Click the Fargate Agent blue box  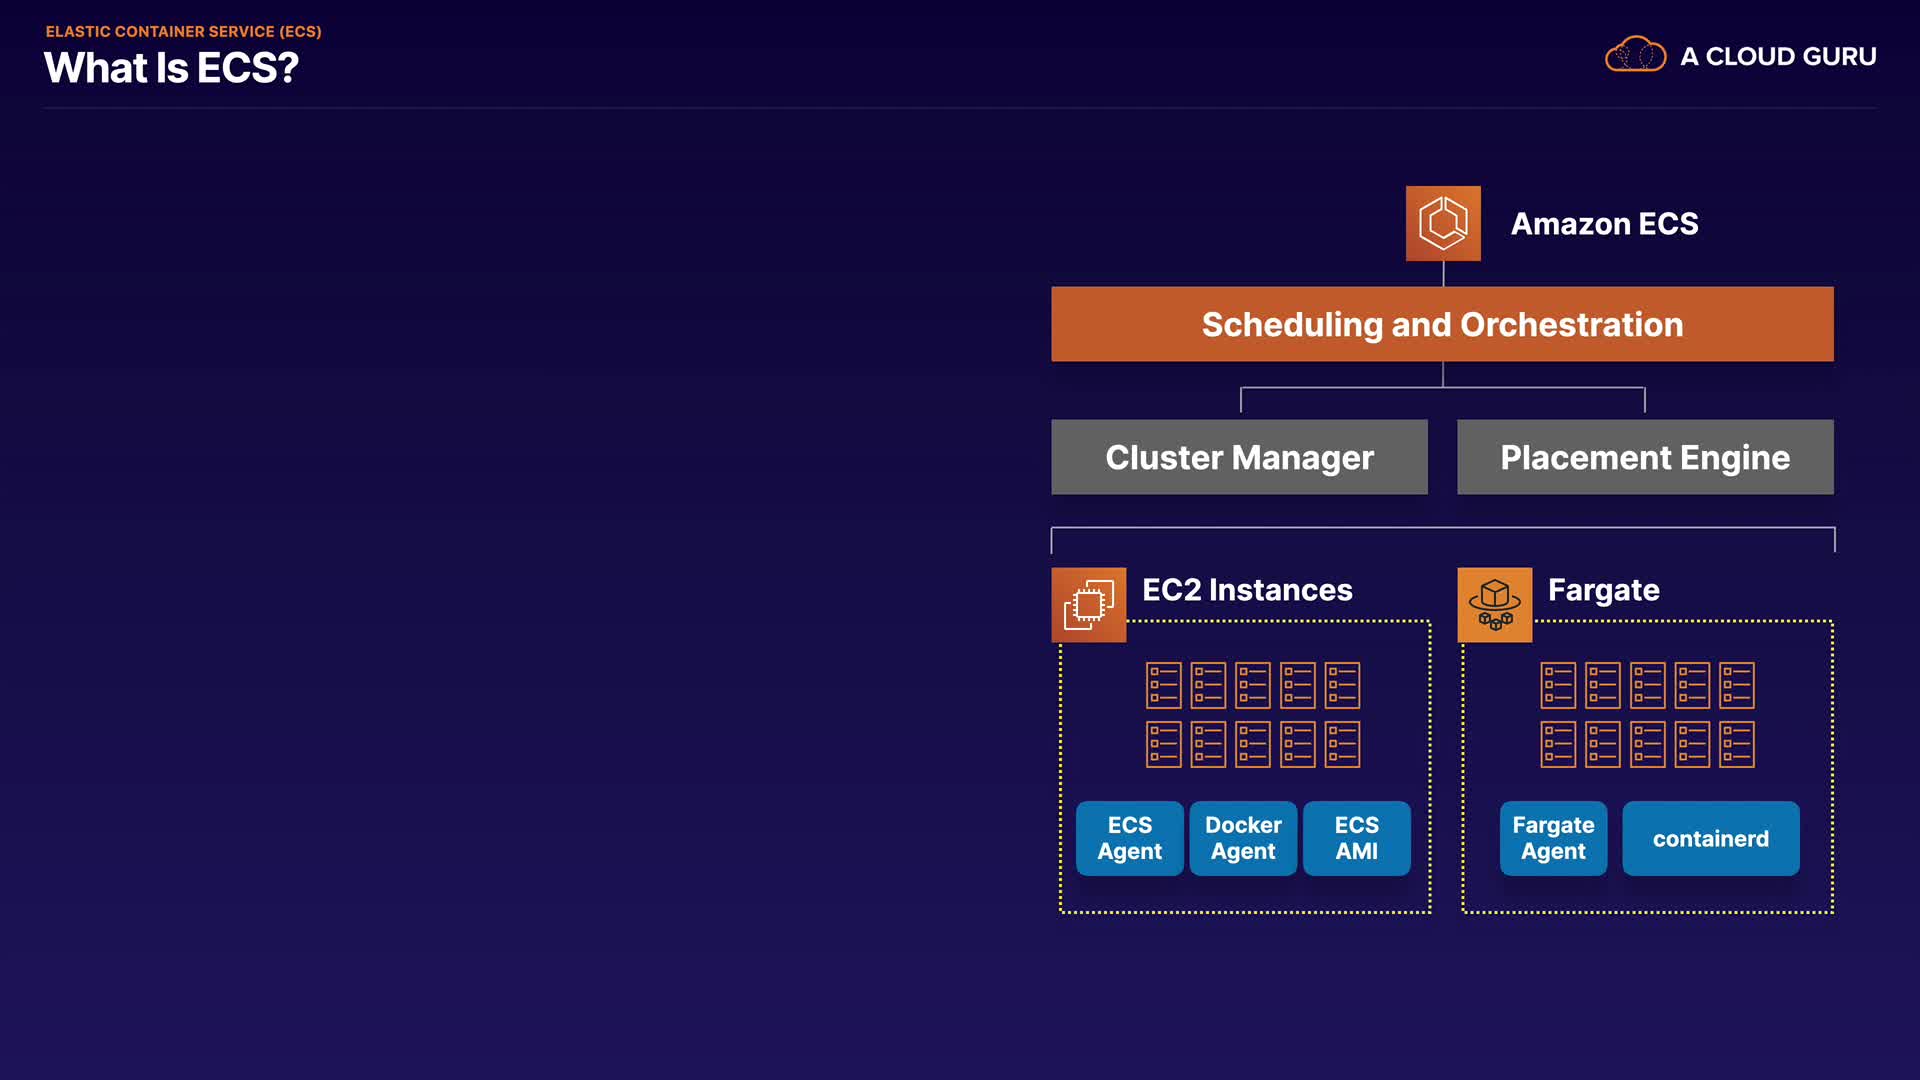(x=1553, y=838)
